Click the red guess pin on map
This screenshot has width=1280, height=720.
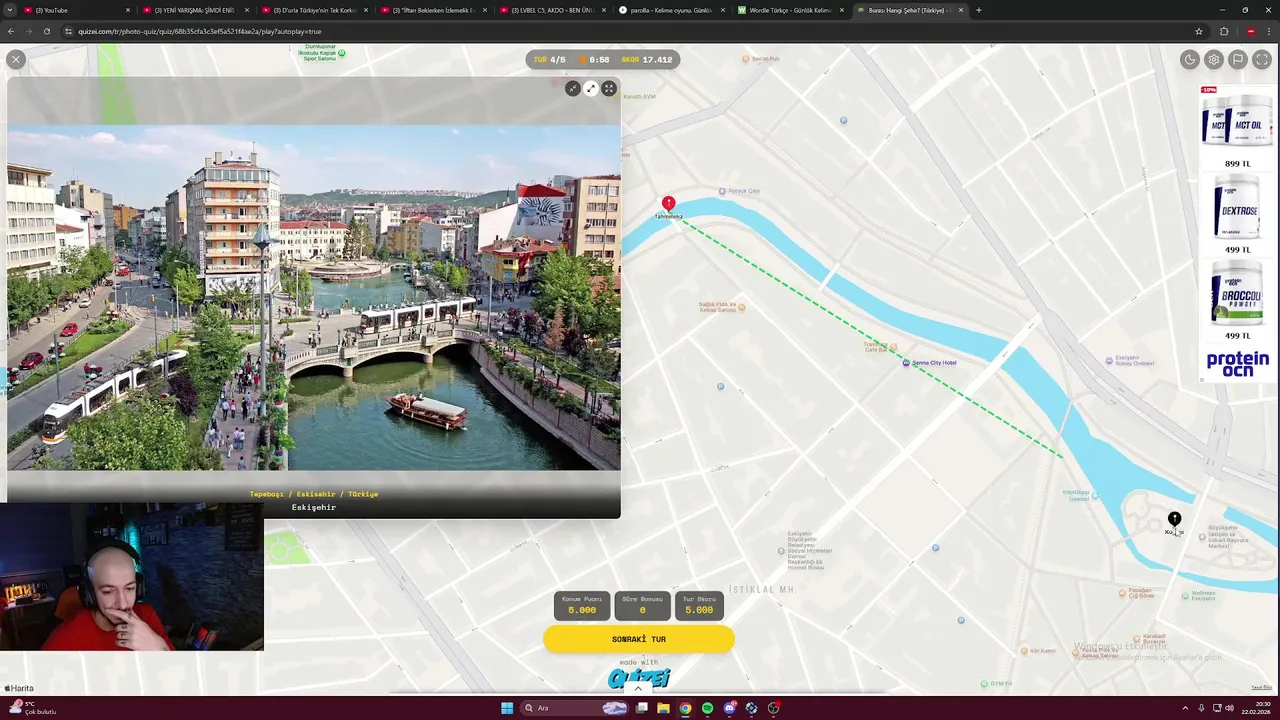[668, 205]
